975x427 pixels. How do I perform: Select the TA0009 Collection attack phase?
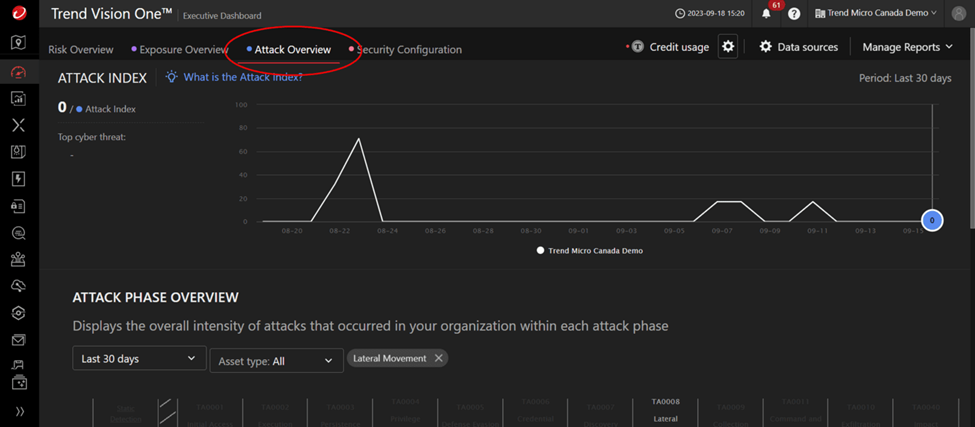point(731,415)
